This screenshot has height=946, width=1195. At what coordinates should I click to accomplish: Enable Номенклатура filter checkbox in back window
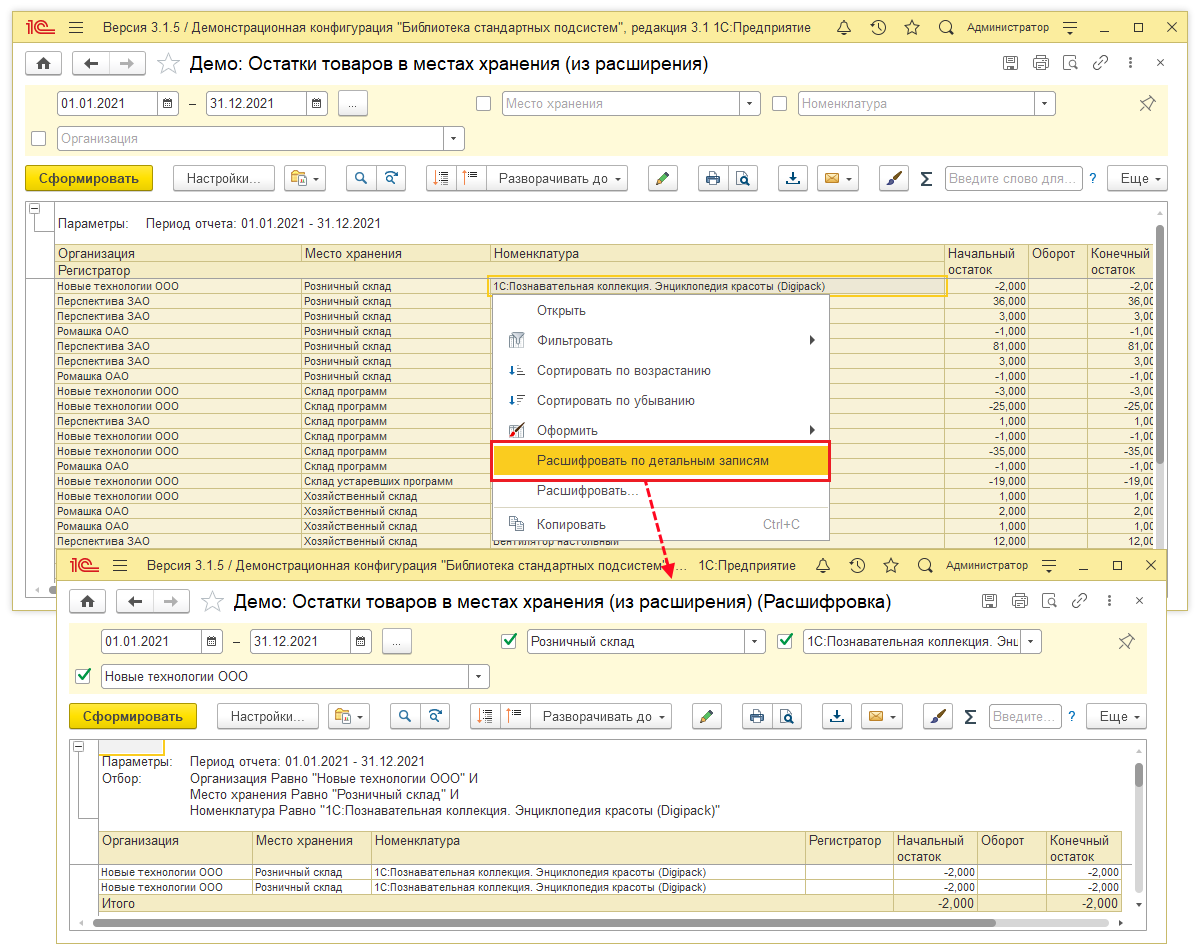(779, 104)
